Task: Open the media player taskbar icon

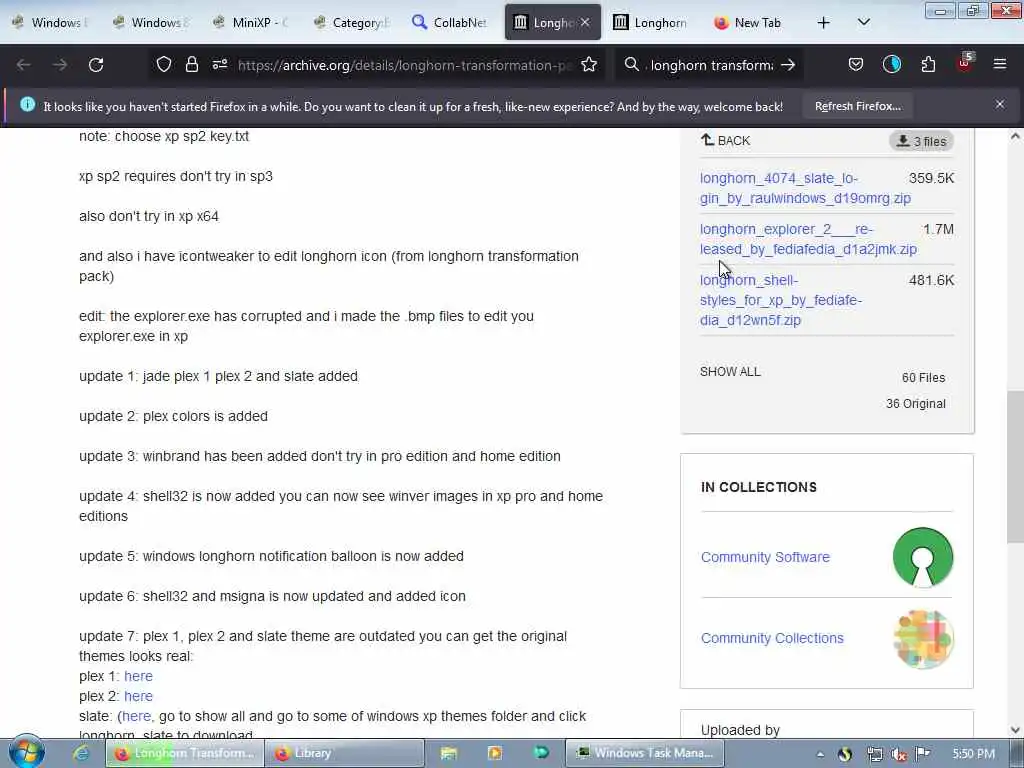Action: point(494,753)
